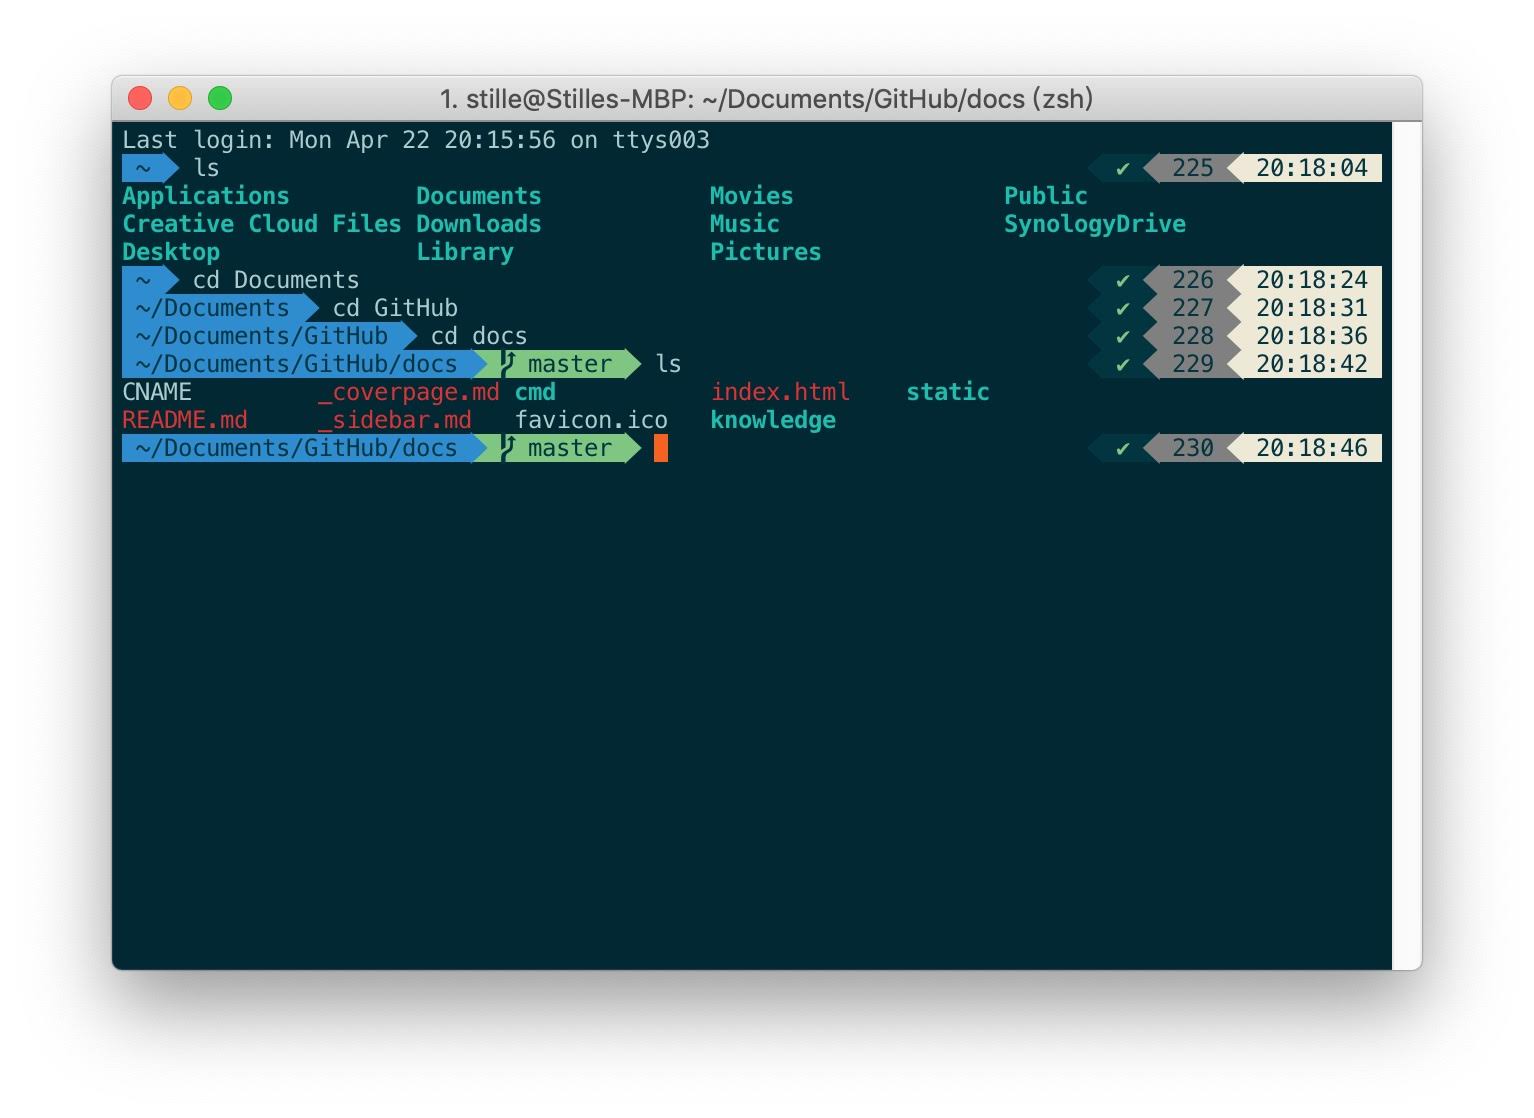Click the timestamp 20:18:31
Screen dimensions: 1534x1118
[1312, 308]
